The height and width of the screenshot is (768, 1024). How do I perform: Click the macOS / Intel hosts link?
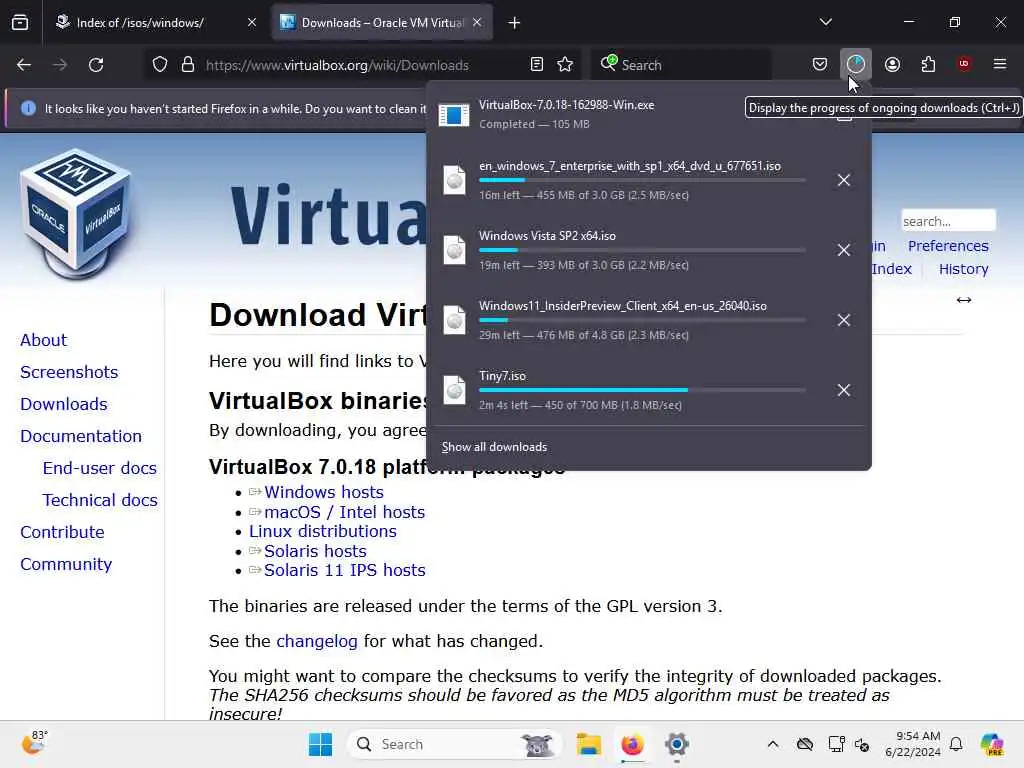coord(344,512)
